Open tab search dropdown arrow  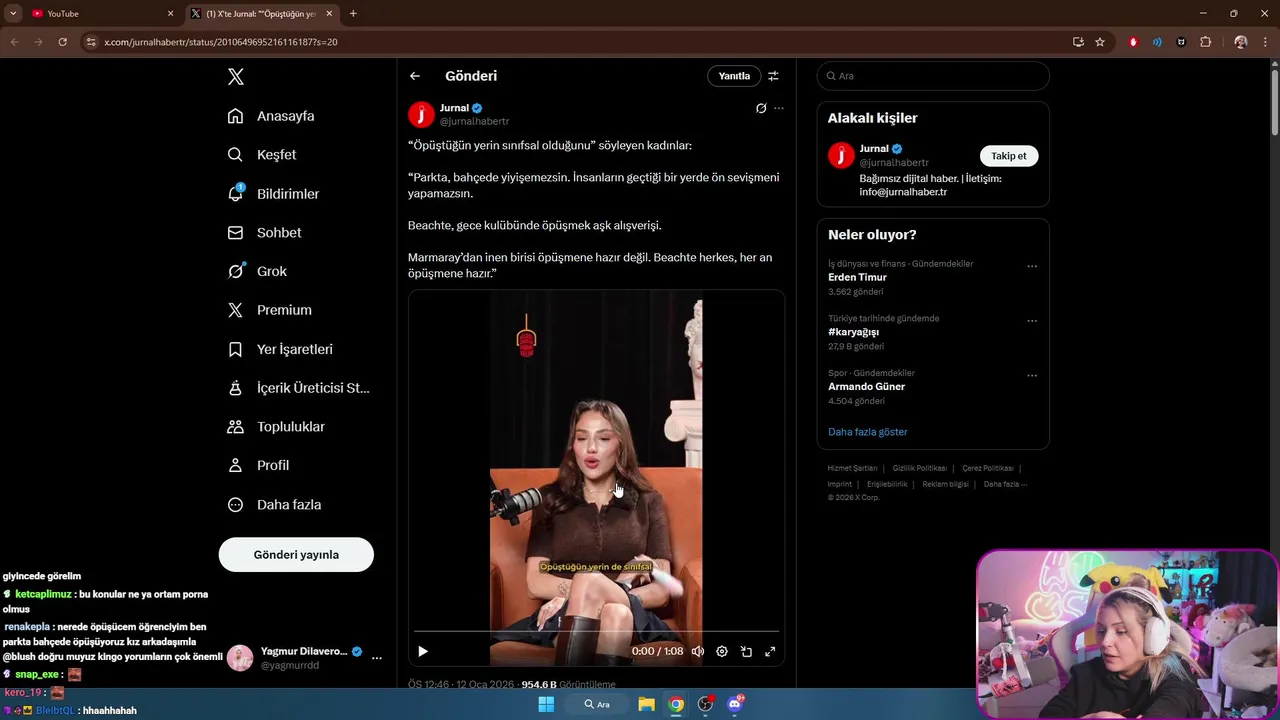pos(13,14)
